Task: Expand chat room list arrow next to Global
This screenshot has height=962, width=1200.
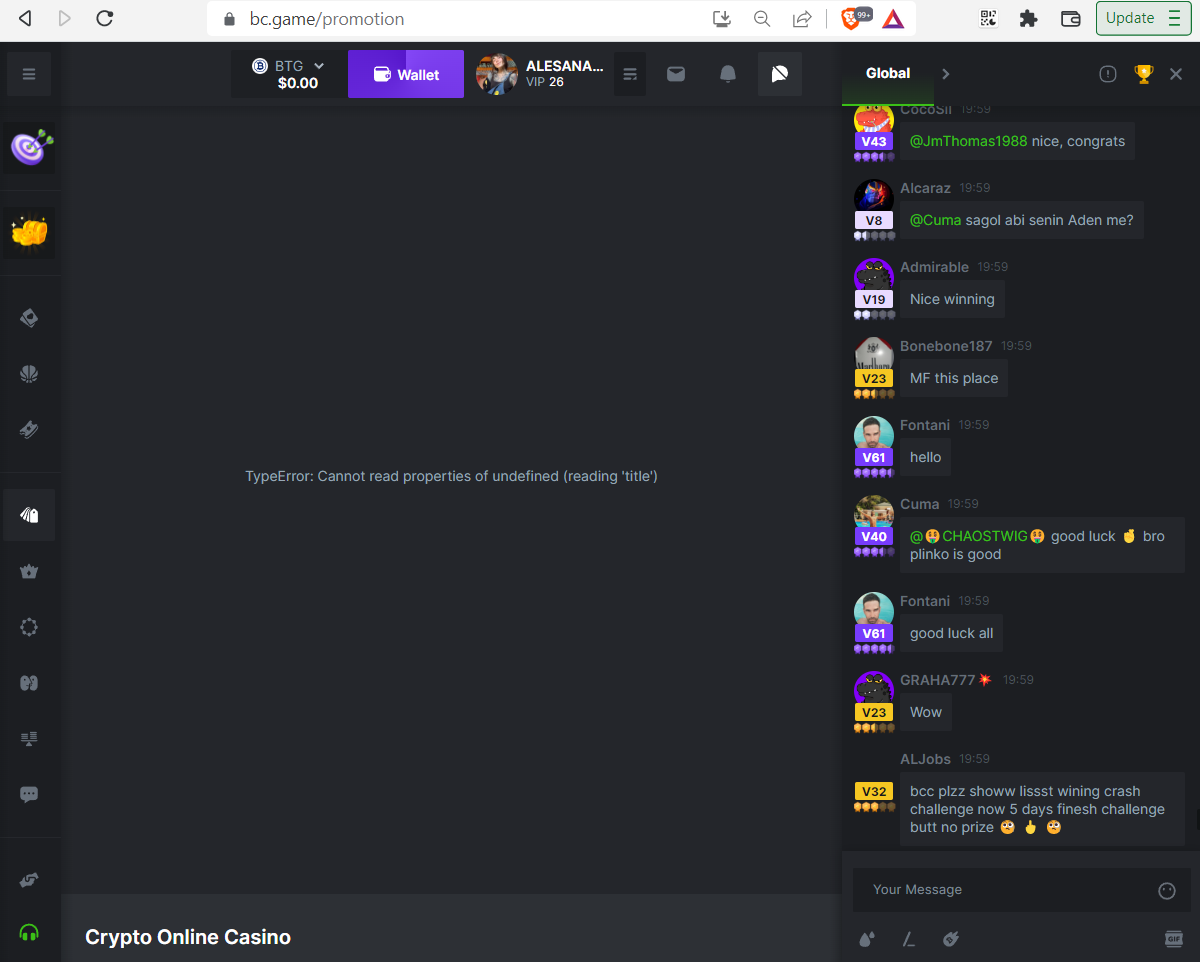Action: click(946, 73)
